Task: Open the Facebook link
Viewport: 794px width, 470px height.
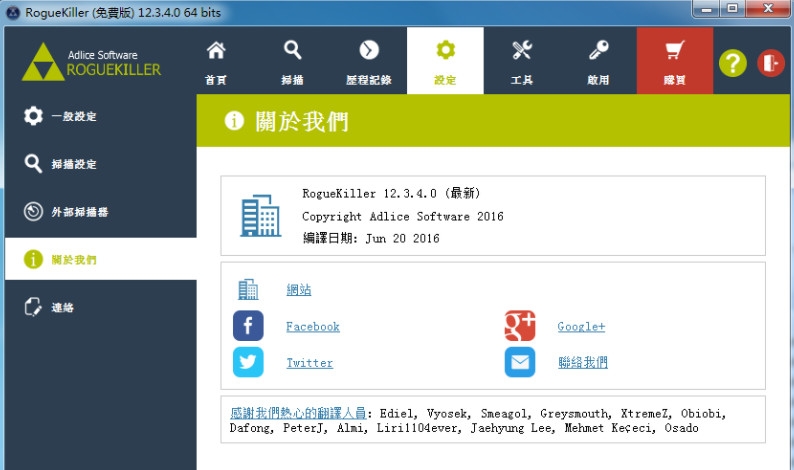Action: click(x=313, y=327)
